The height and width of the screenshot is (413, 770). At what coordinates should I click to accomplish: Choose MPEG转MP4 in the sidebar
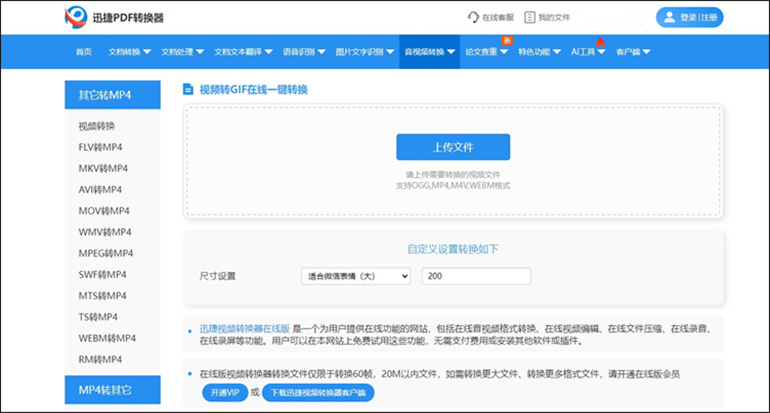(106, 253)
